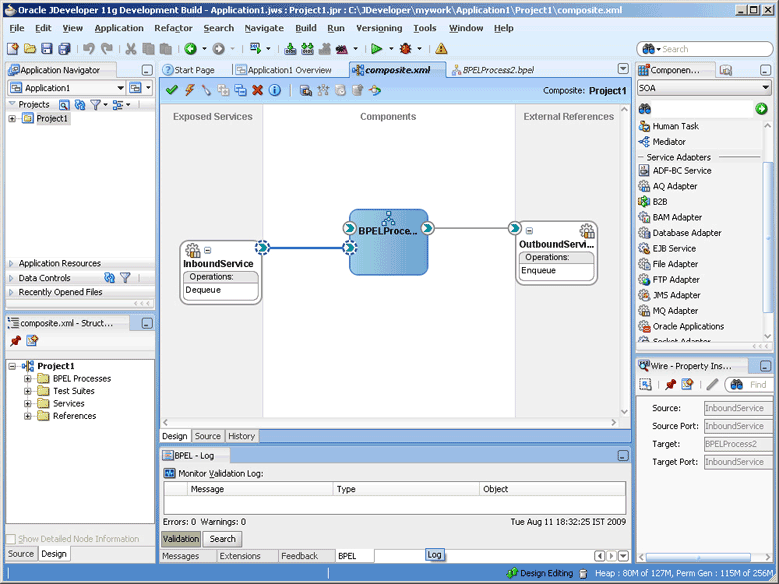Click the green go arrow in palette search

click(x=761, y=109)
